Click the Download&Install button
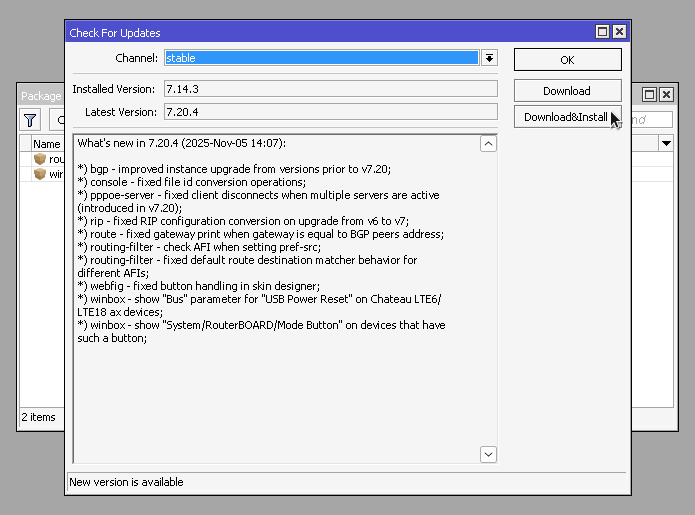Image resolution: width=695 pixels, height=515 pixels. tap(567, 117)
